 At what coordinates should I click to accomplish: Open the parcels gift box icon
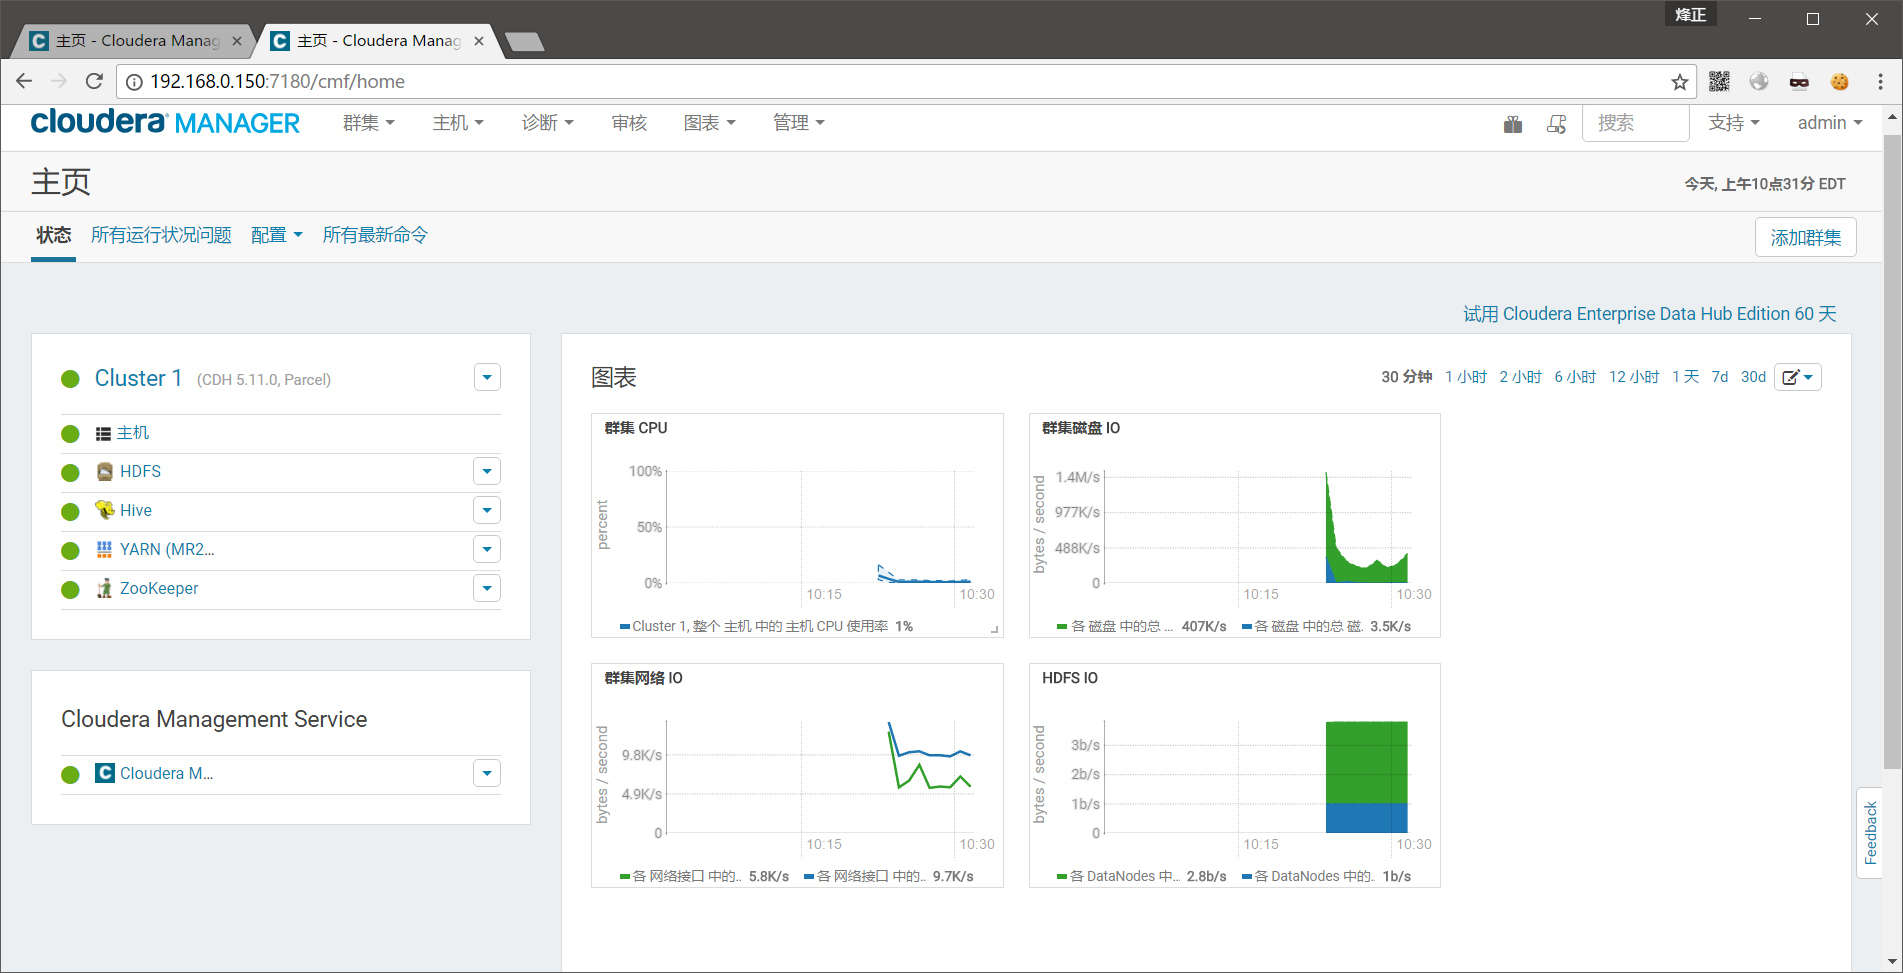1513,124
